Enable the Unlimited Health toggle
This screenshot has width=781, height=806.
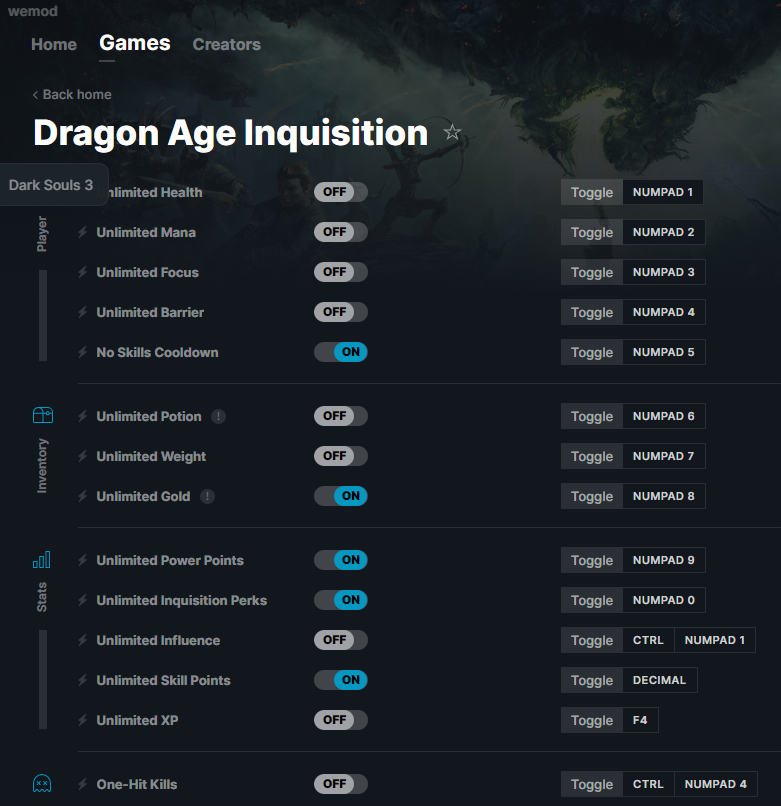tap(341, 192)
